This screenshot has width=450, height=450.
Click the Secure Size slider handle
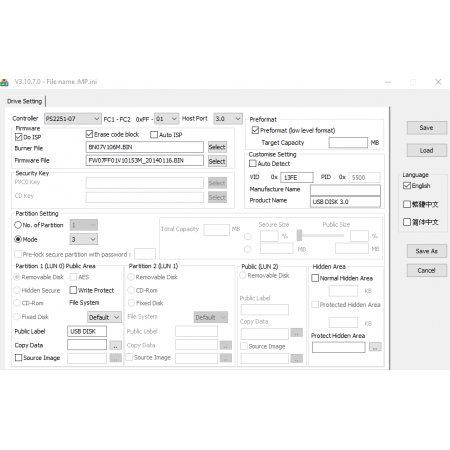point(300,235)
